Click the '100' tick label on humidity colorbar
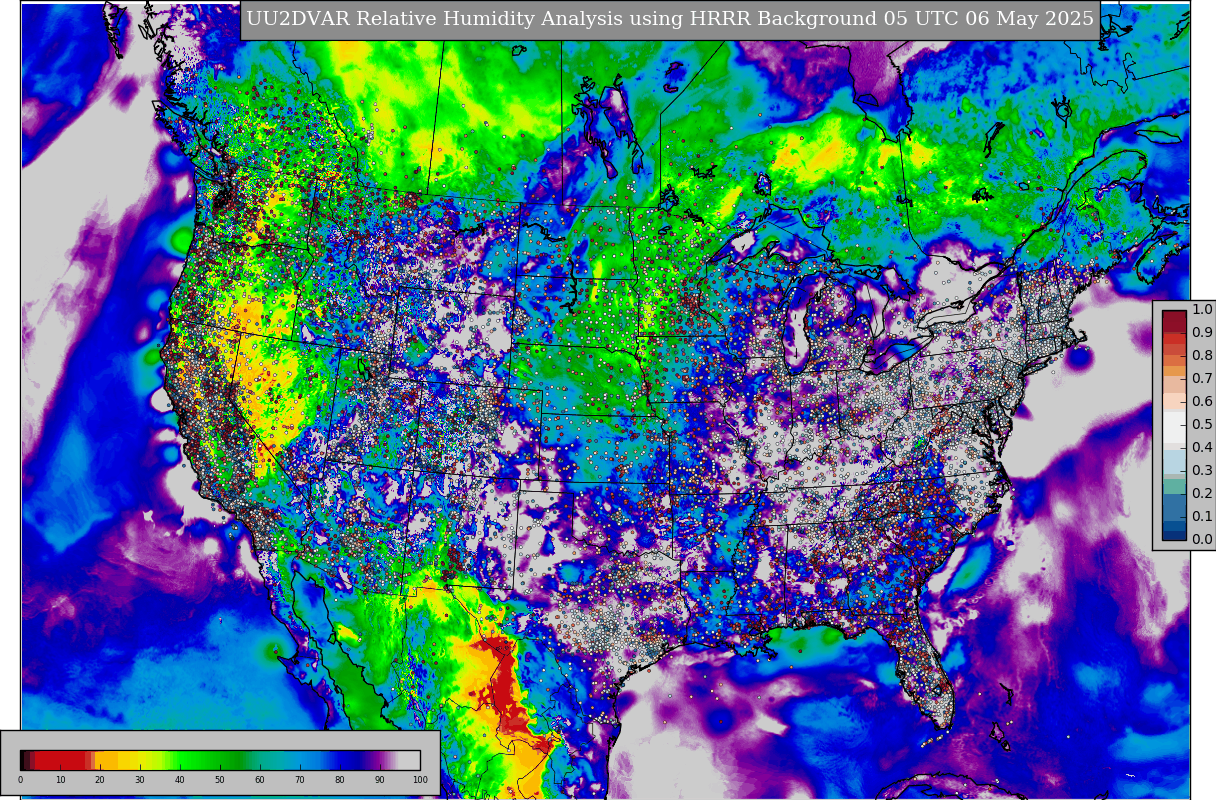 pos(420,780)
